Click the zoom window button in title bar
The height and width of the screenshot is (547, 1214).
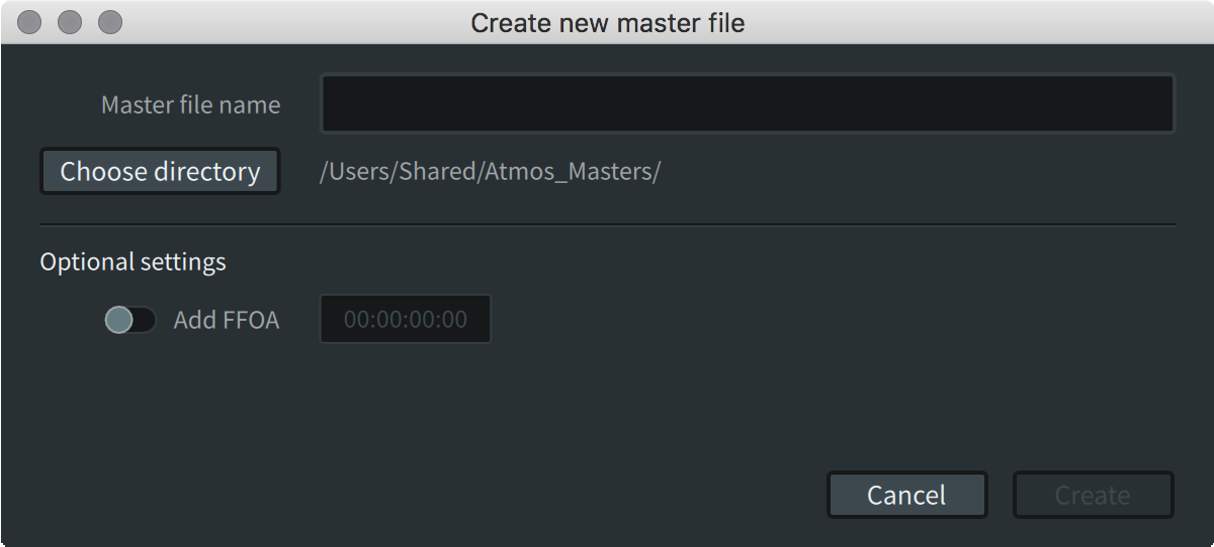tap(109, 22)
